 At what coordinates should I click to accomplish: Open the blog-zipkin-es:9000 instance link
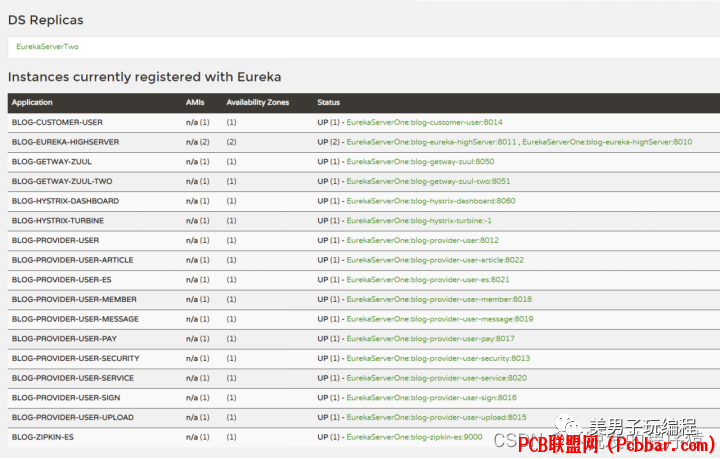coord(414,437)
